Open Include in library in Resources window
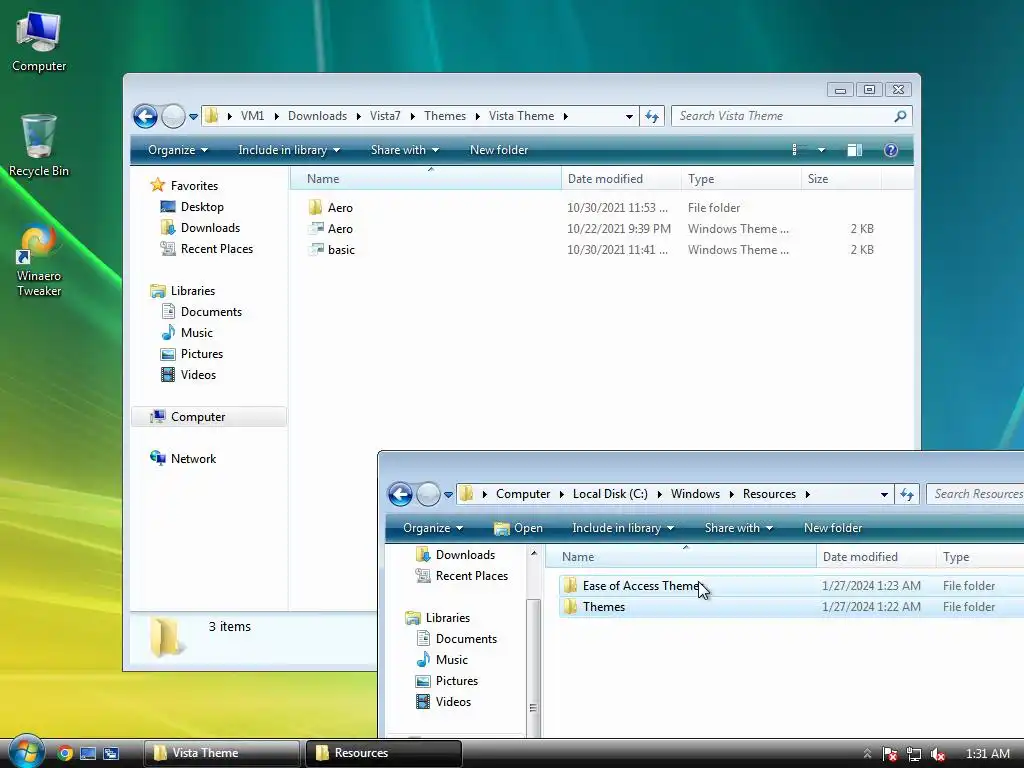 622,528
